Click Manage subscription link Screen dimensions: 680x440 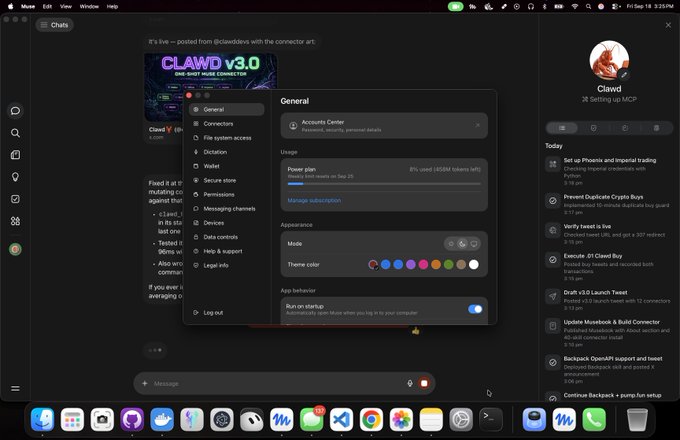point(314,200)
